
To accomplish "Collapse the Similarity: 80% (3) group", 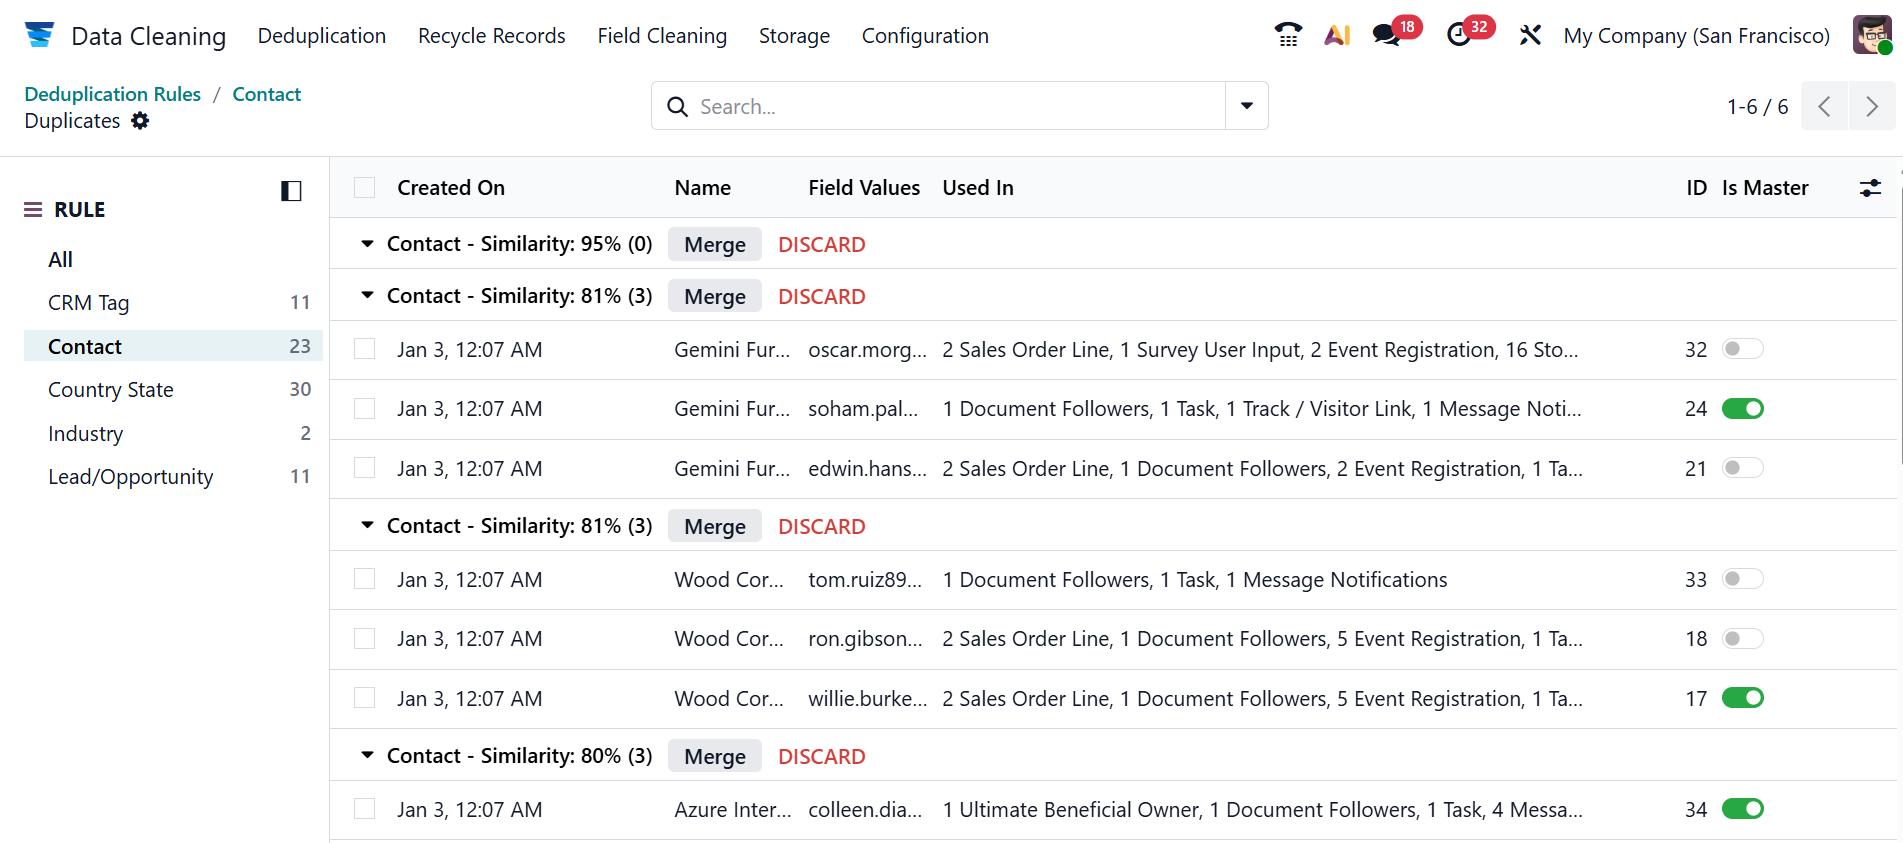I will click(x=367, y=756).
